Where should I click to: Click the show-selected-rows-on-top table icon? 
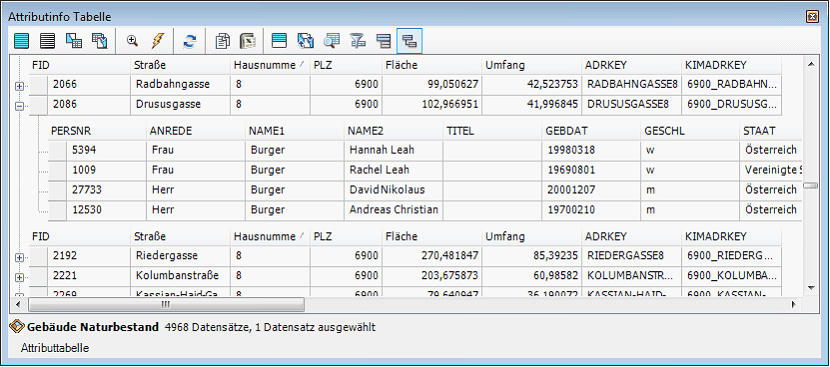click(279, 41)
